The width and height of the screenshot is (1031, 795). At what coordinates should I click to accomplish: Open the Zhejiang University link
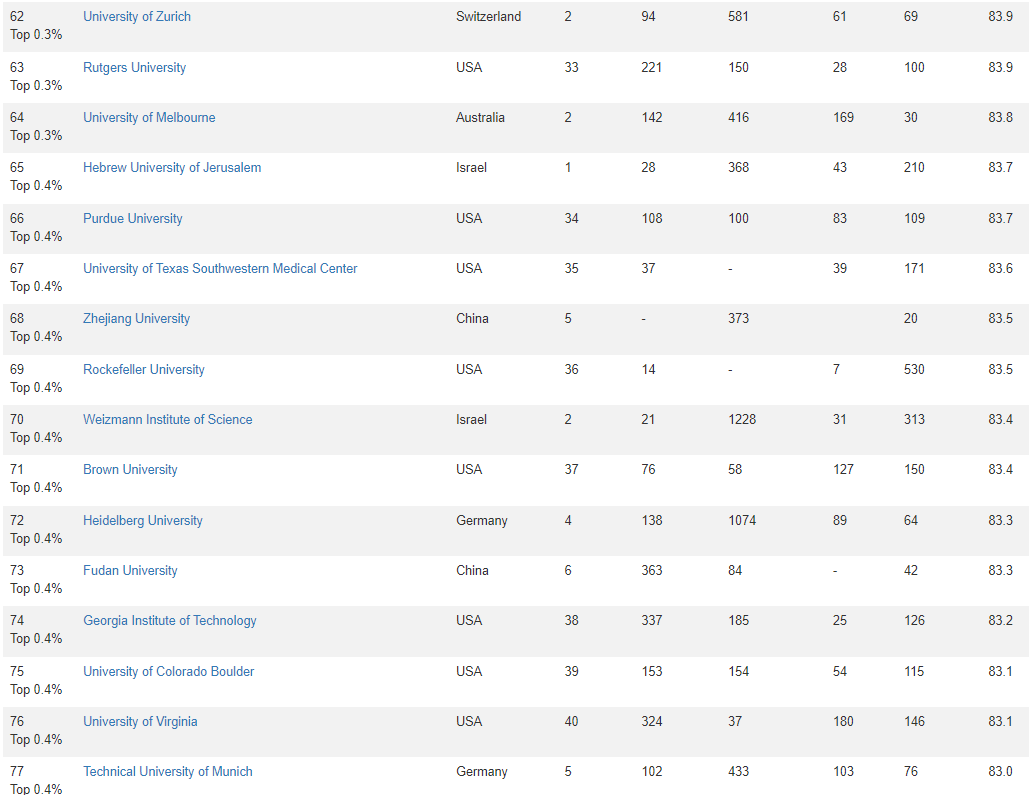(x=136, y=319)
